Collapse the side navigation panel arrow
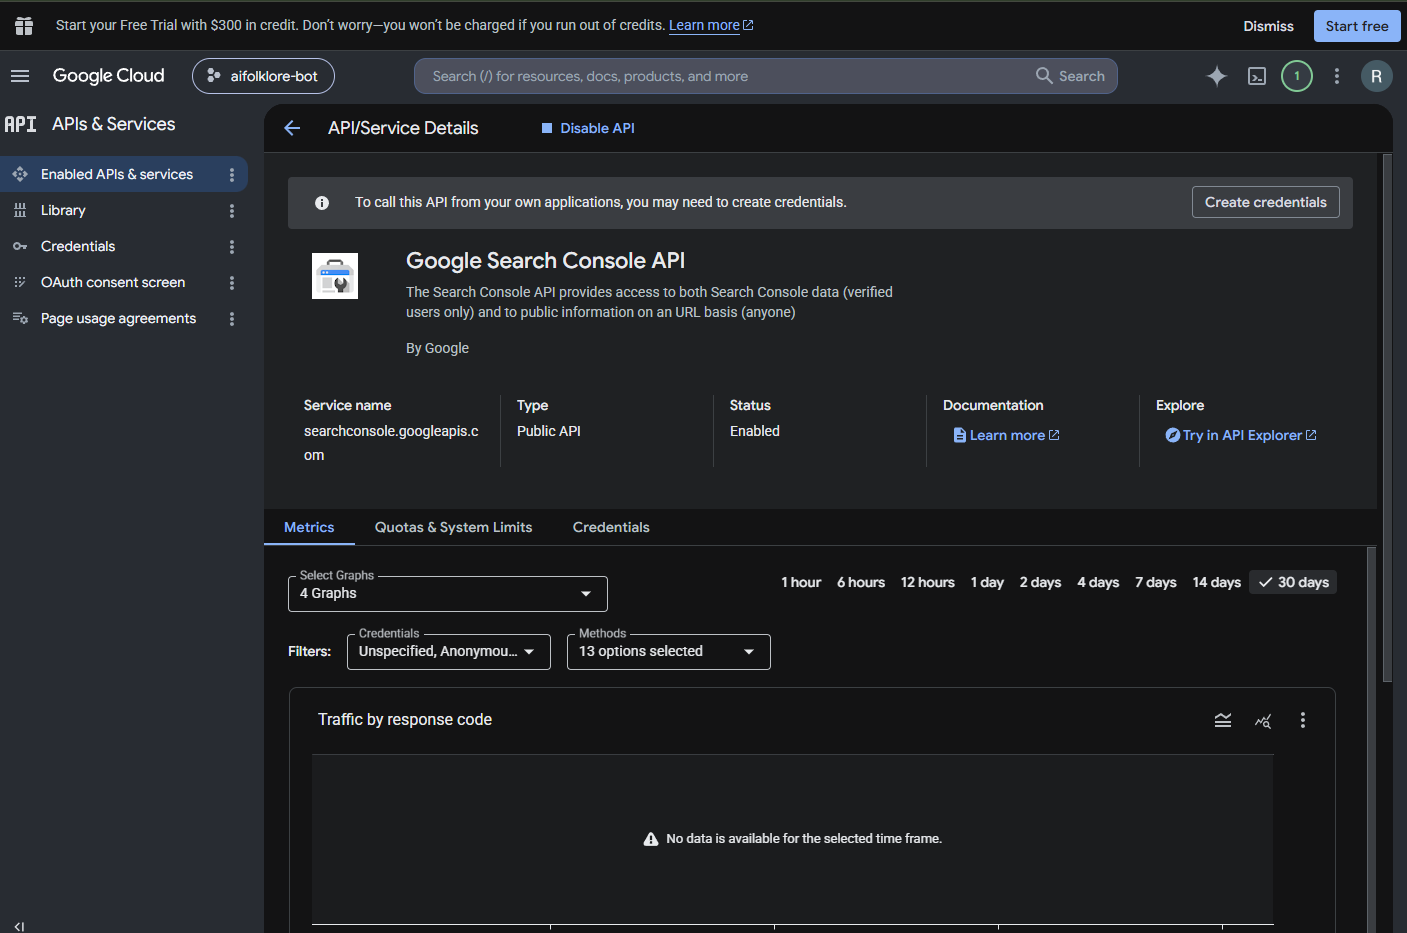Screen dimensions: 1407x933 tap(19, 925)
